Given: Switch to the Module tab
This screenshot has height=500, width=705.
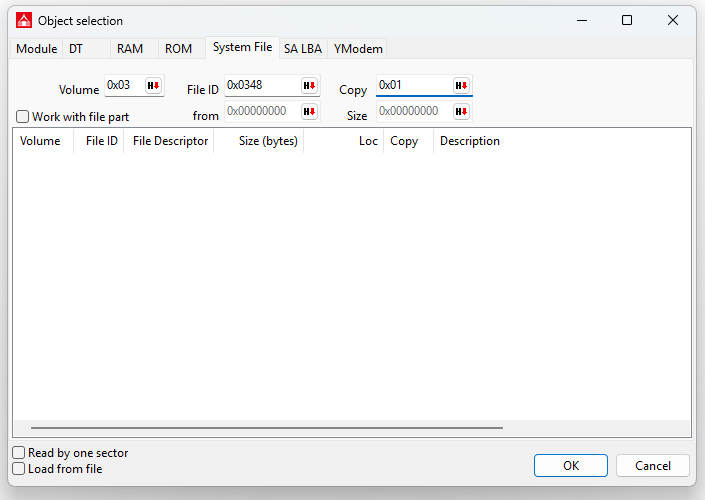Looking at the screenshot, I should (37, 49).
